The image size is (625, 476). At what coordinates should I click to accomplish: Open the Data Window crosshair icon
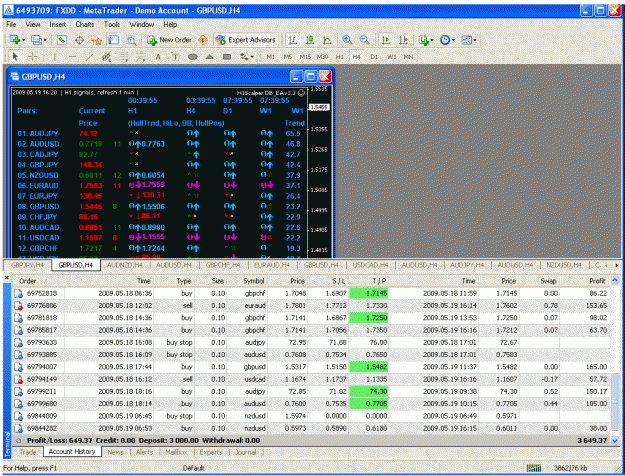[x=79, y=40]
